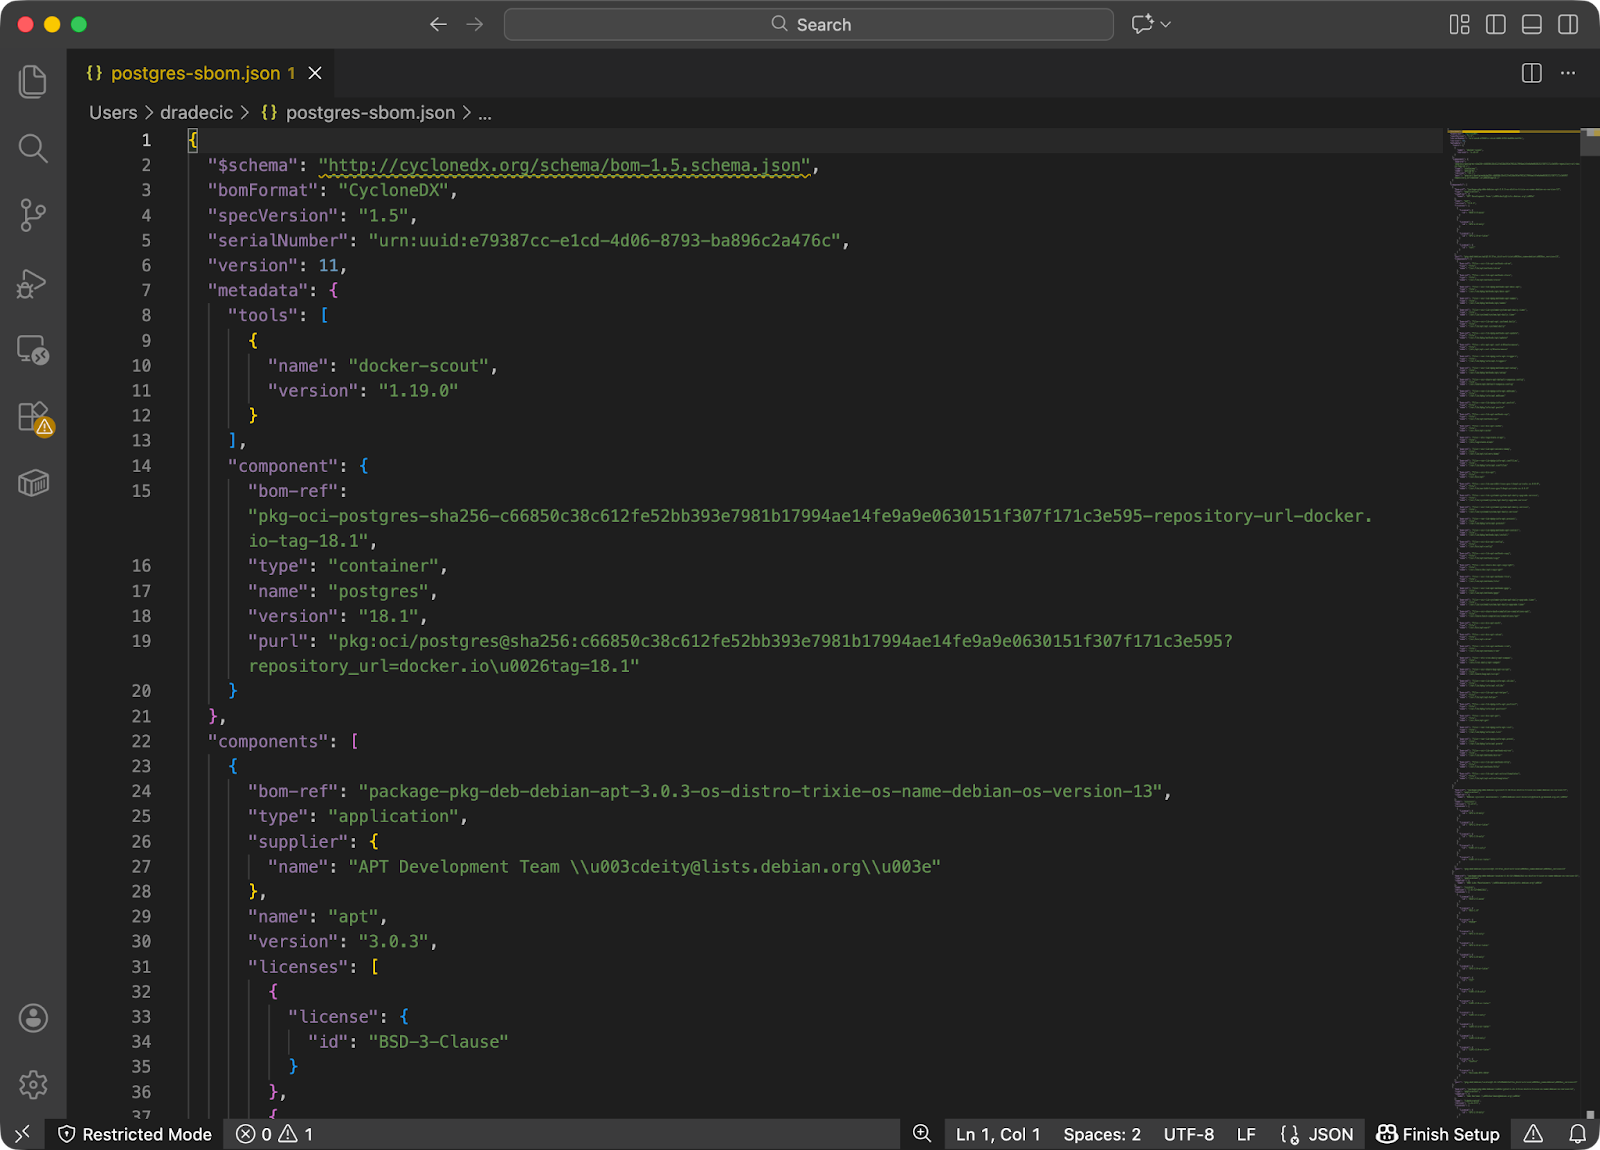Viewport: 1600px width, 1150px height.
Task: Click the "apt" name value
Action: (353, 917)
